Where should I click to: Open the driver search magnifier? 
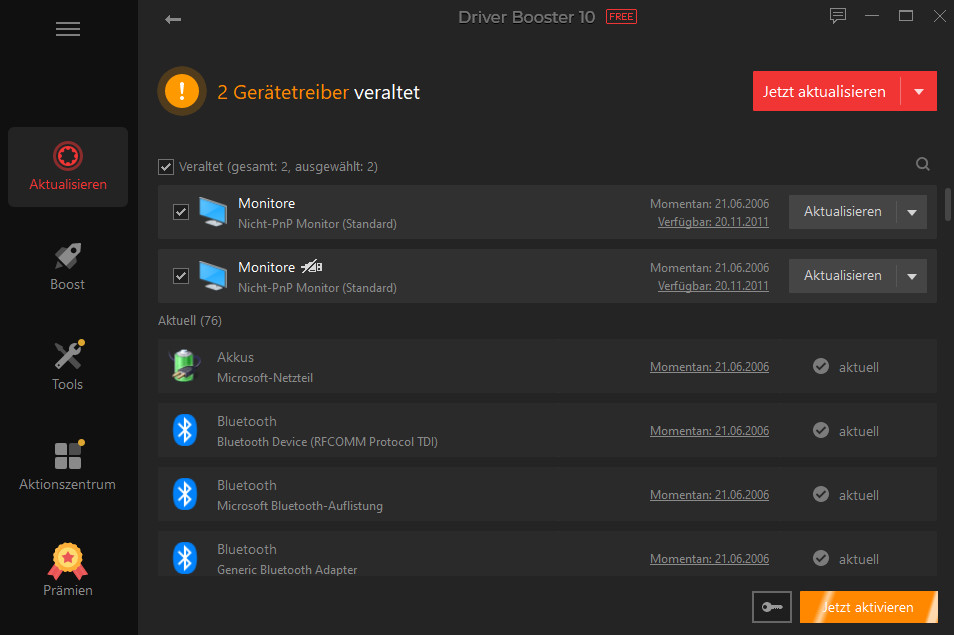(922, 164)
